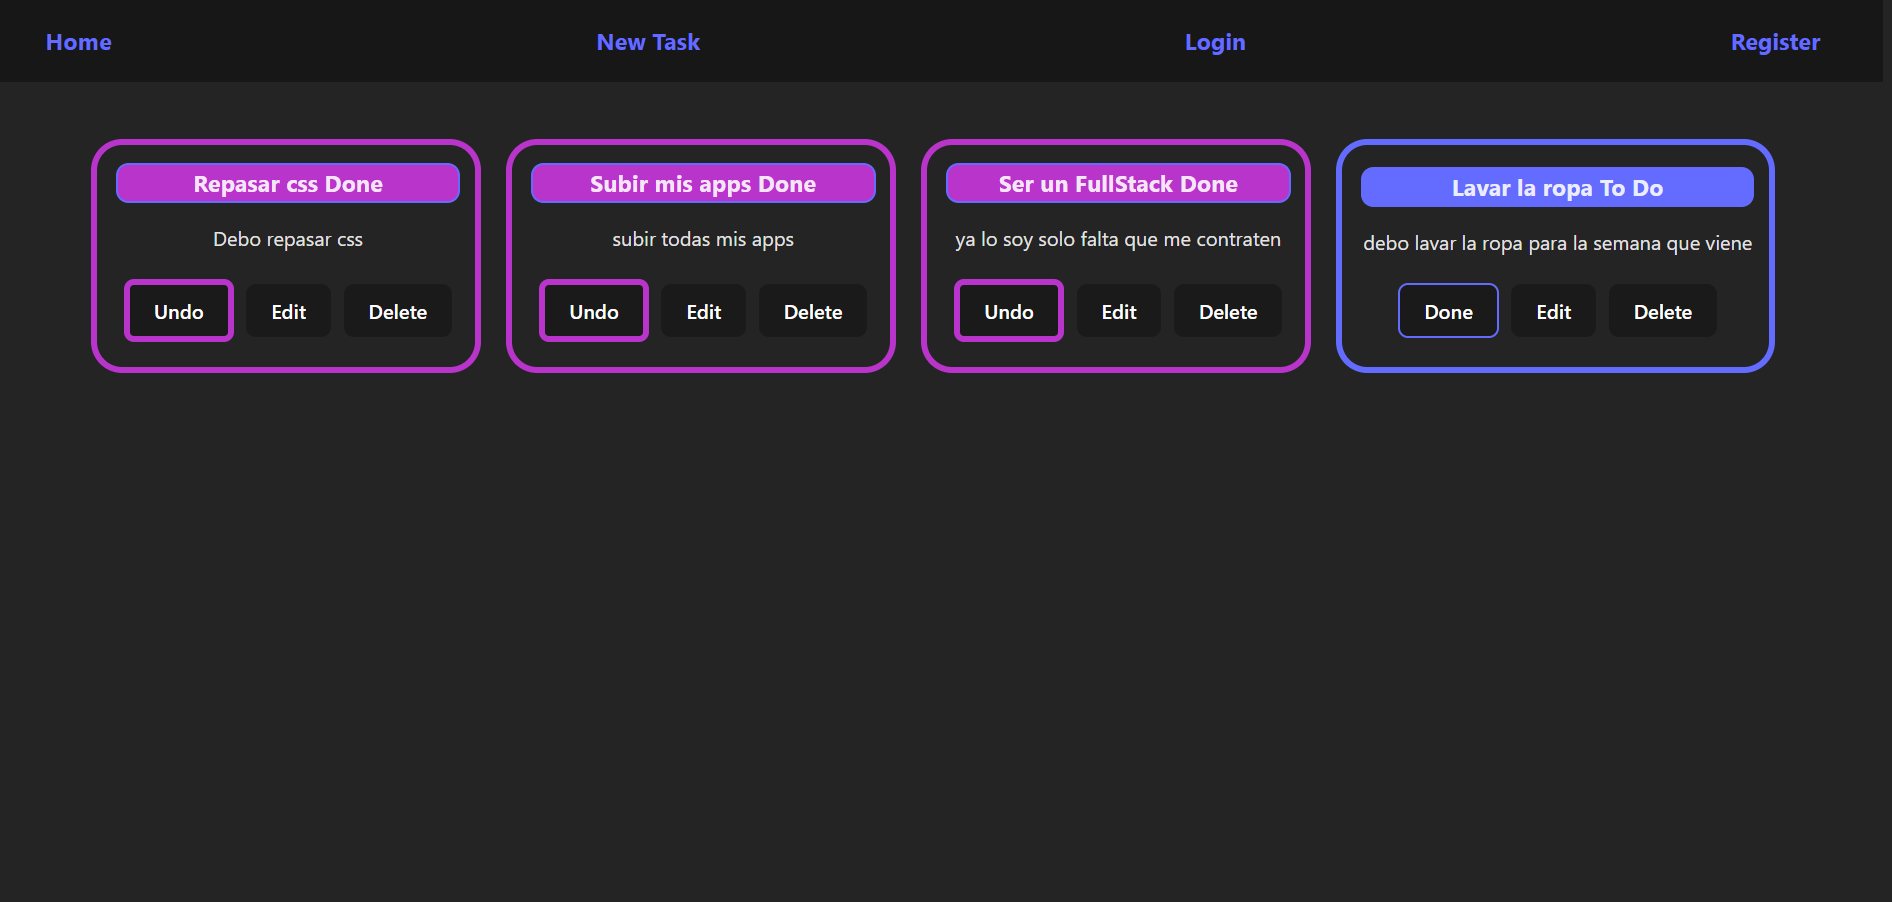
Task: Click the 'Subir mis apps Done' header
Action: [702, 184]
